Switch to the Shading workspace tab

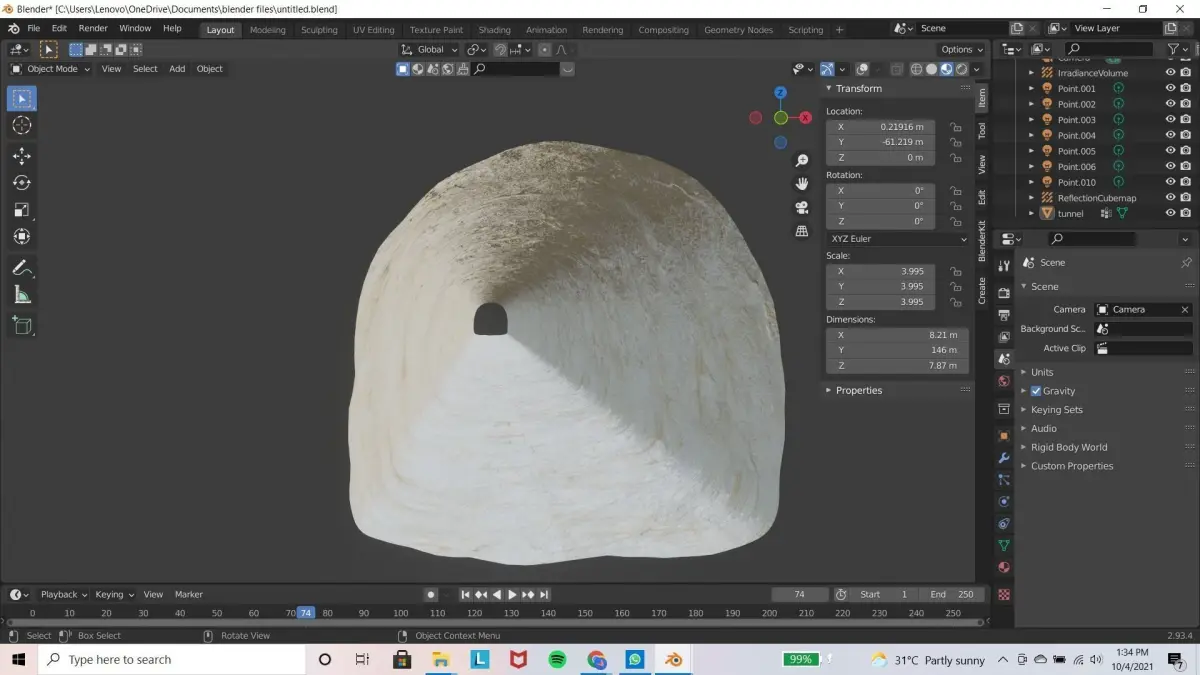(x=494, y=30)
